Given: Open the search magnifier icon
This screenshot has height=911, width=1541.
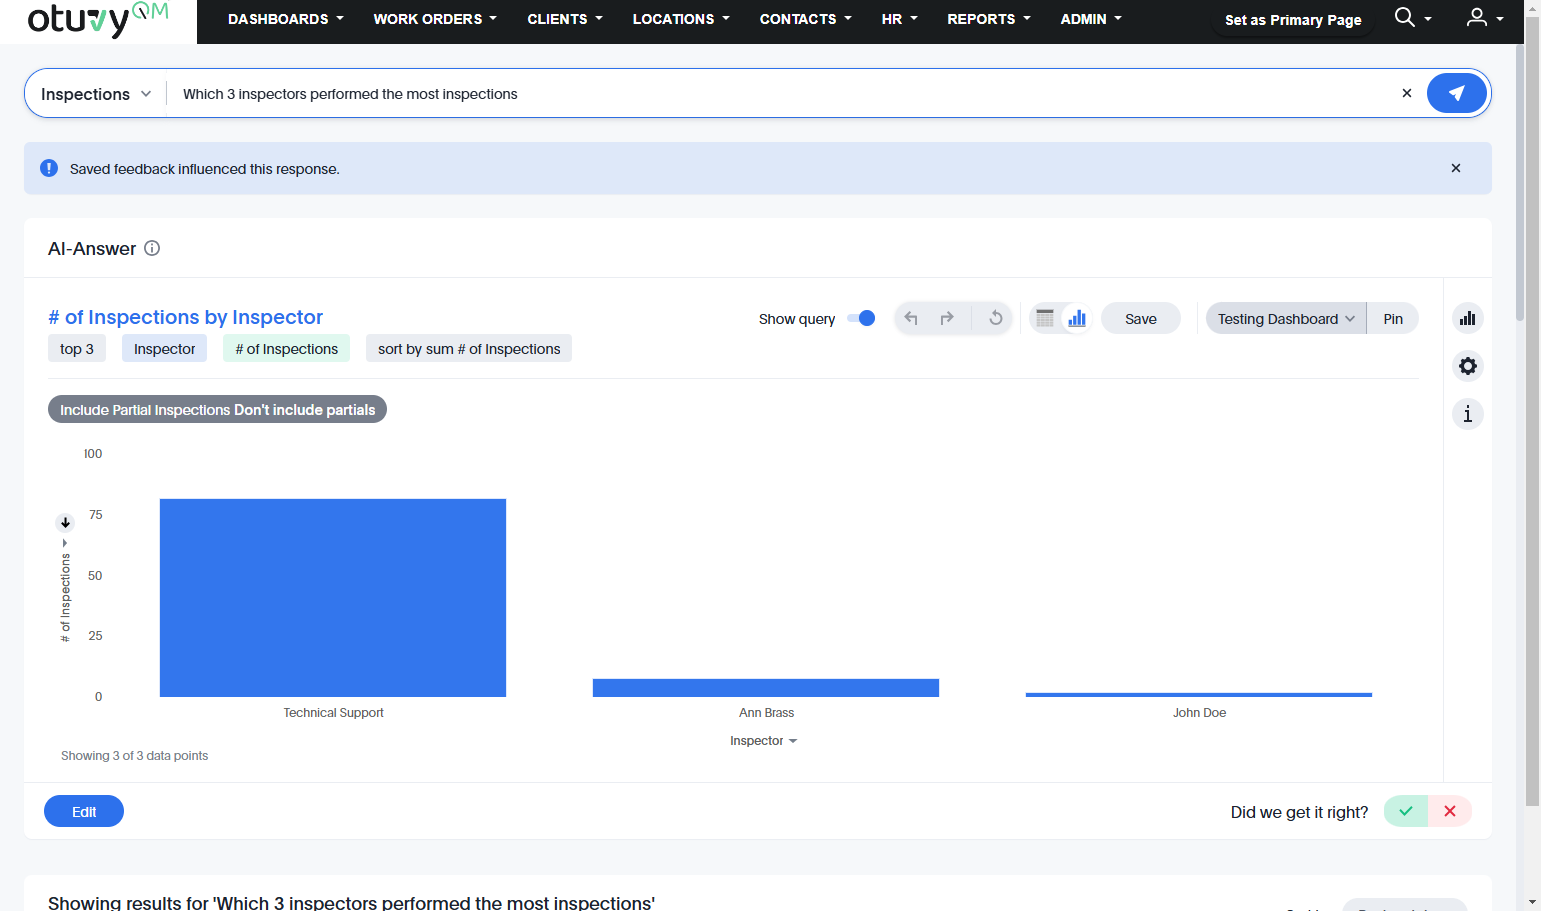Looking at the screenshot, I should 1404,17.
